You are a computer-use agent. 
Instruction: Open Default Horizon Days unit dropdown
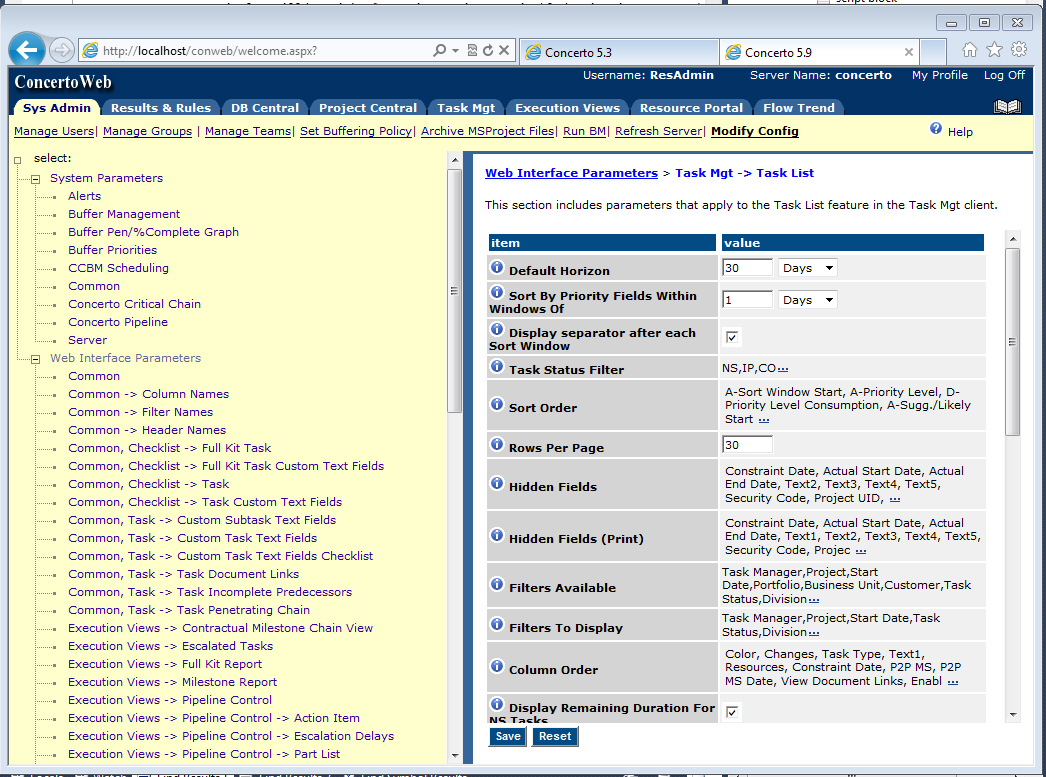807,268
